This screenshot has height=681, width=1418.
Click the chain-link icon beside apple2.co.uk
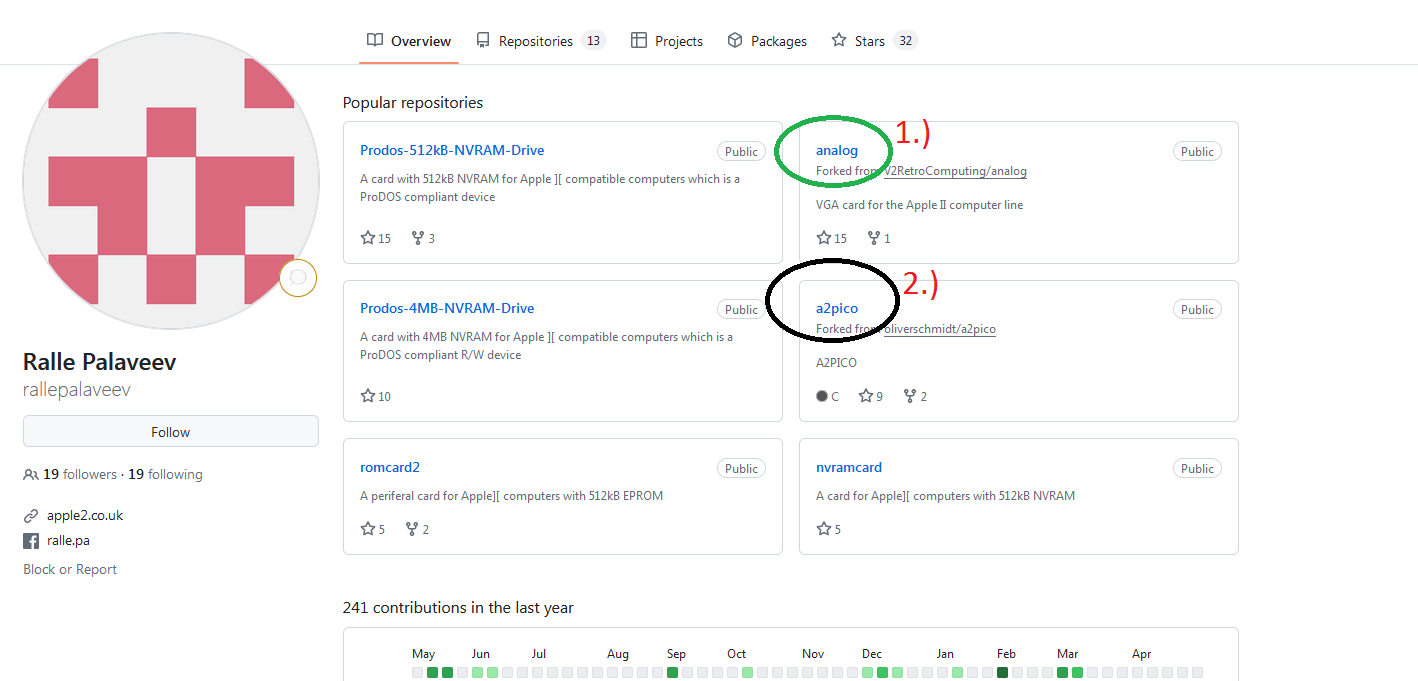31,516
